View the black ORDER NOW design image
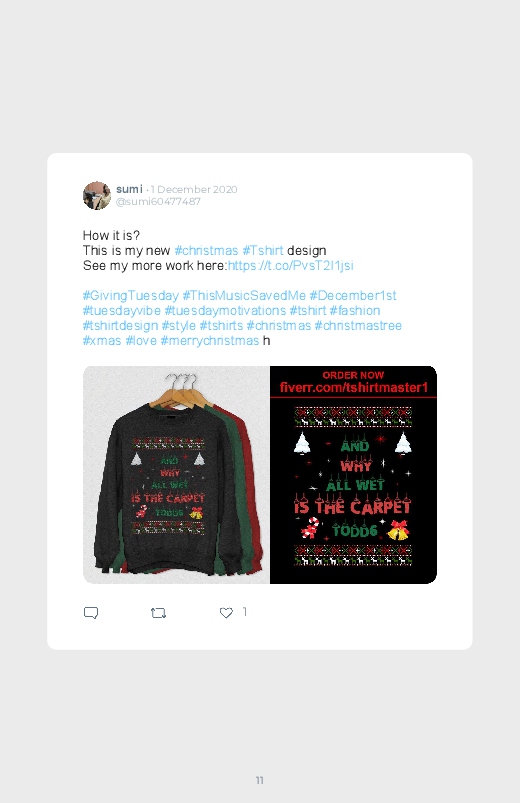The height and width of the screenshot is (803, 520). click(x=353, y=475)
